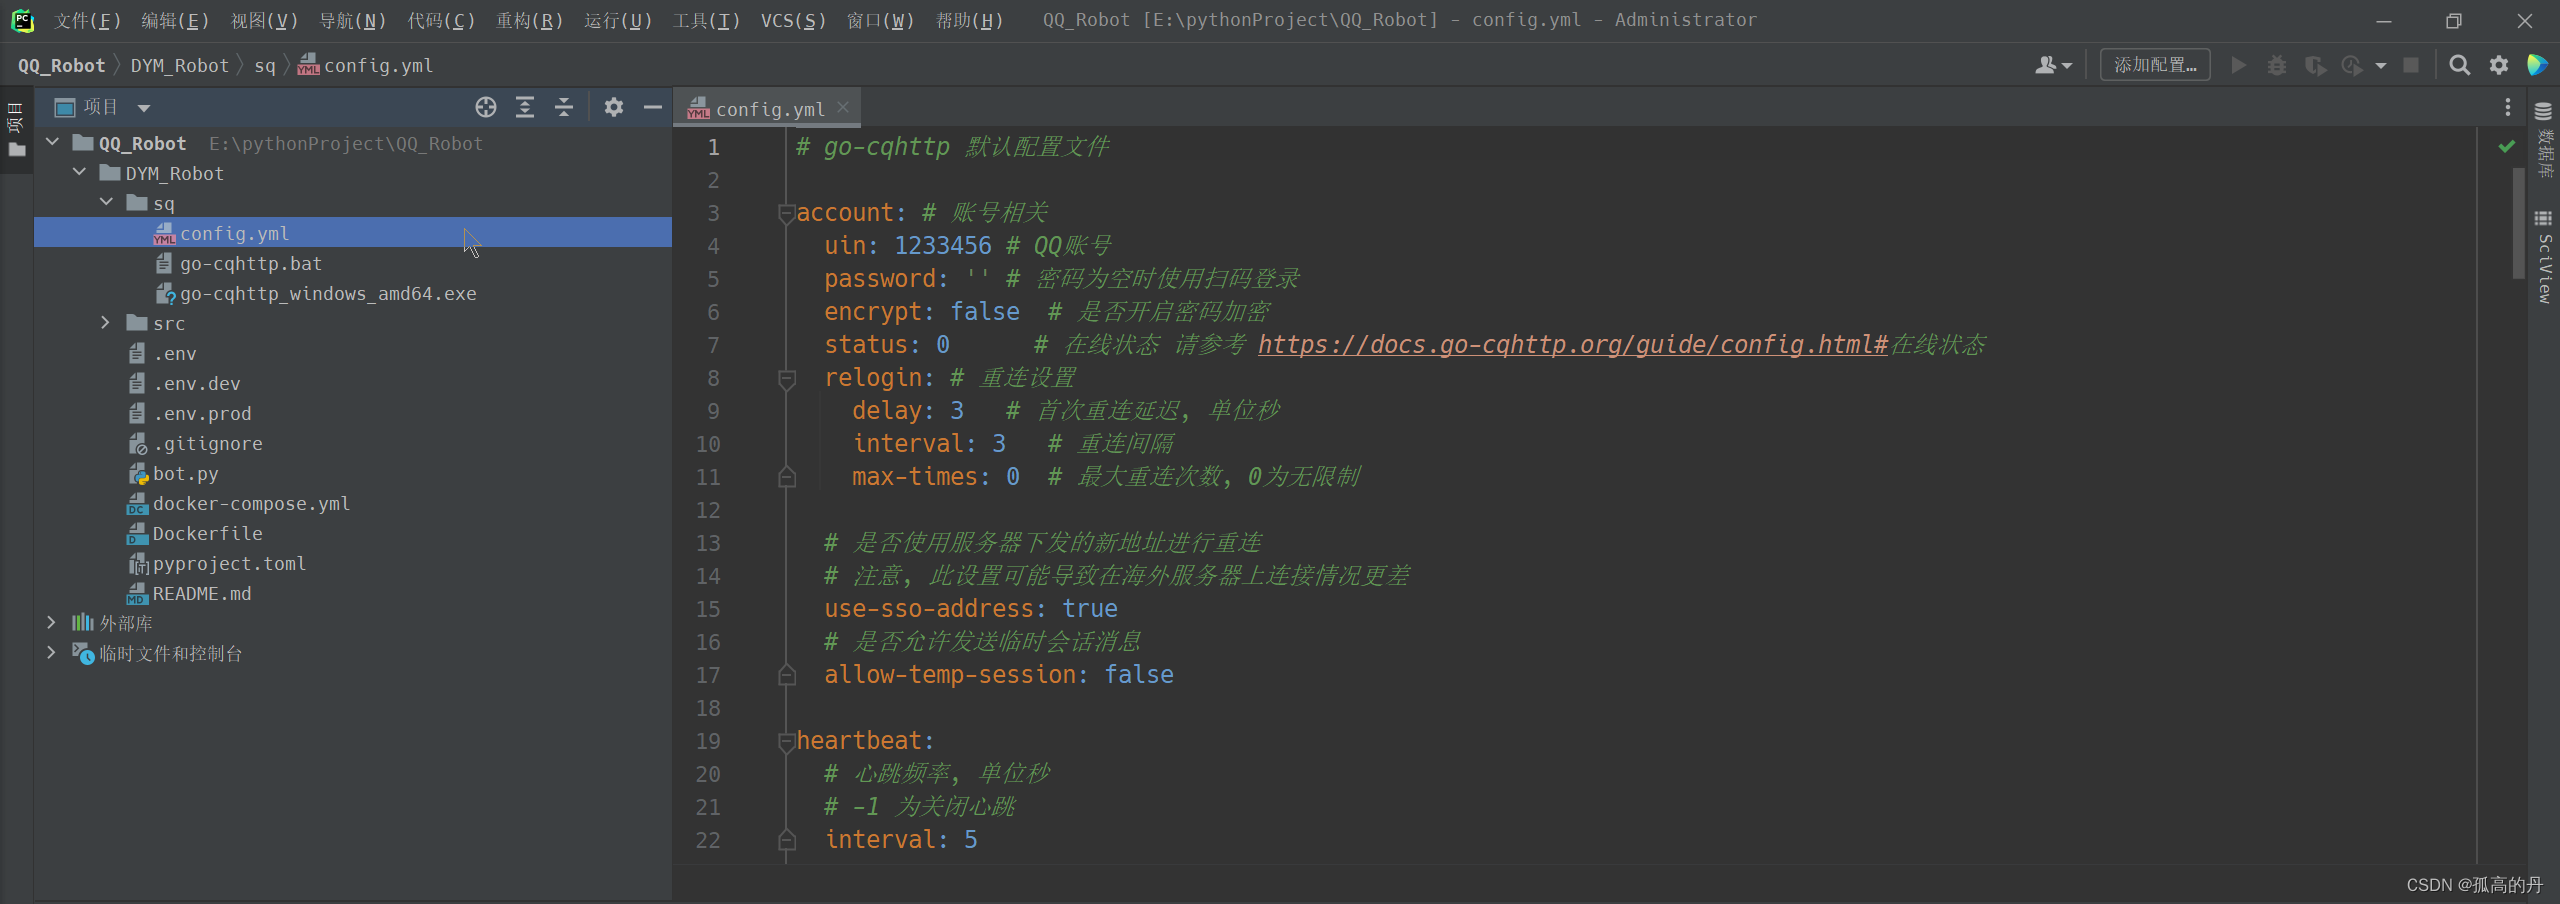The image size is (2560, 904).
Task: Hide the project panel with minus icon
Action: pos(653,107)
